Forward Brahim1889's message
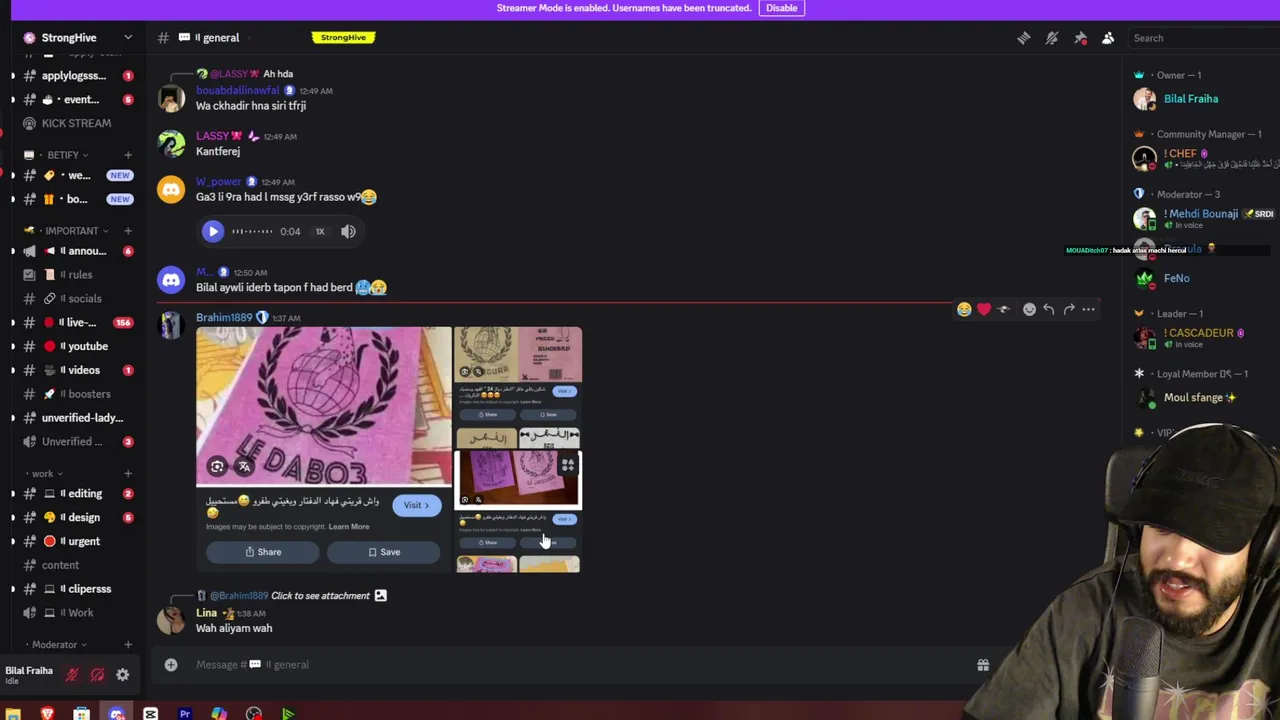The height and width of the screenshot is (720, 1280). pos(1069,309)
